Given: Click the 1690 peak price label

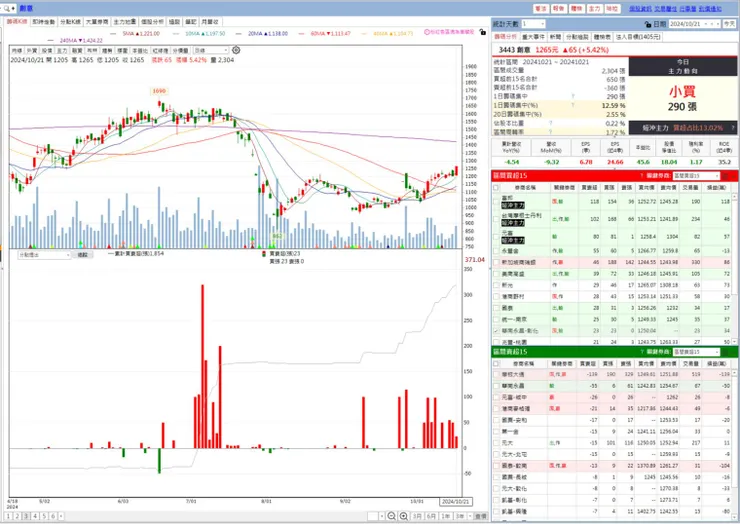Looking at the screenshot, I should coord(159,91).
